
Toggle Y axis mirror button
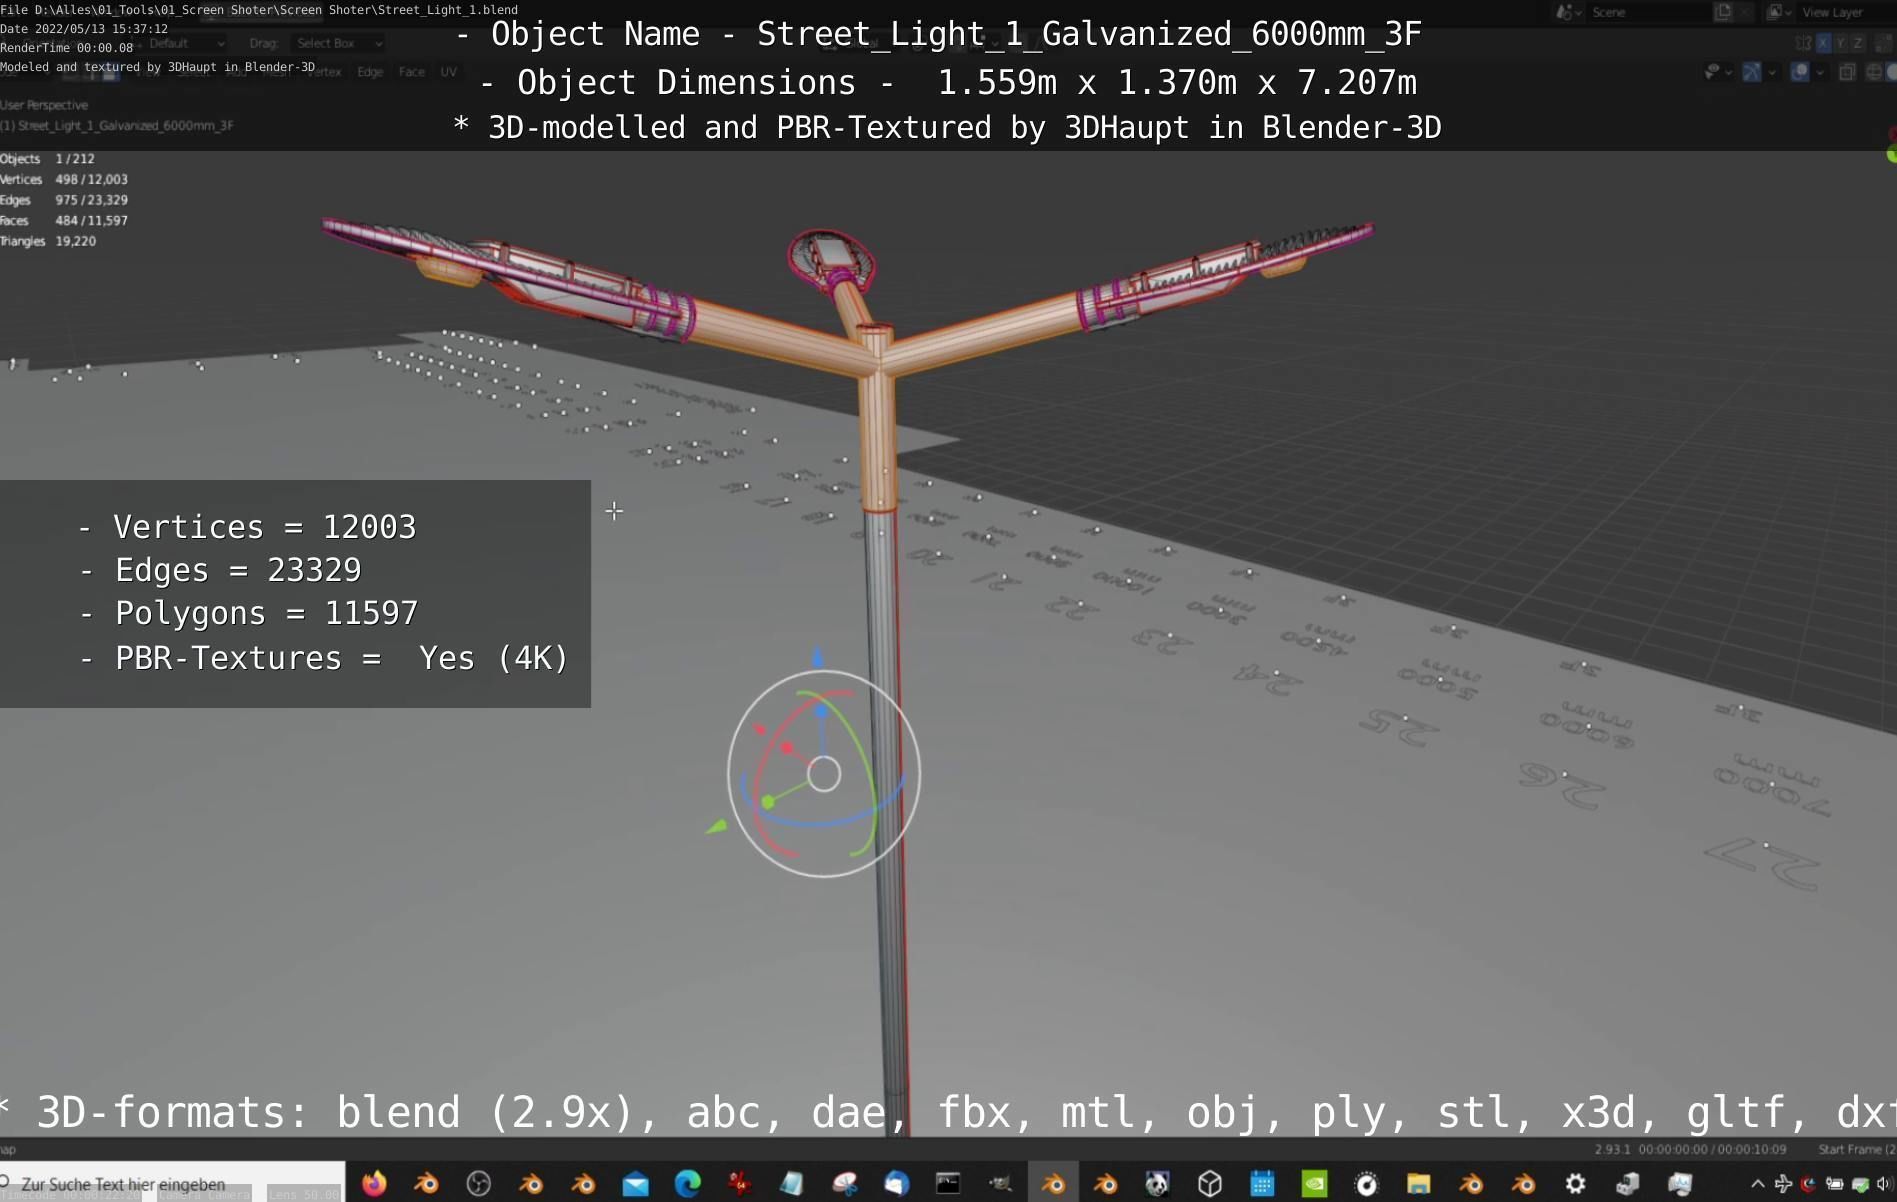click(x=1841, y=43)
